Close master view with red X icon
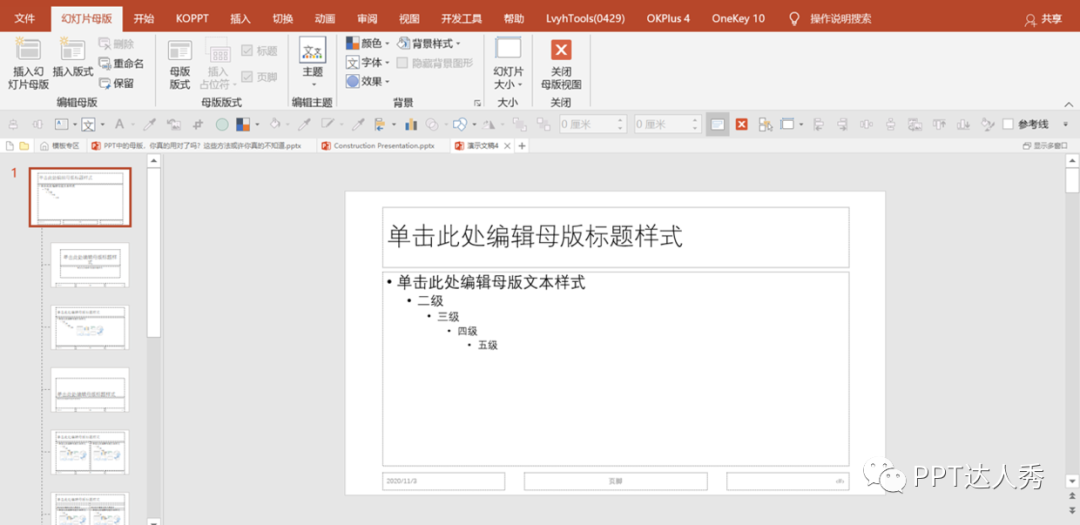The height and width of the screenshot is (525, 1080). point(561,50)
